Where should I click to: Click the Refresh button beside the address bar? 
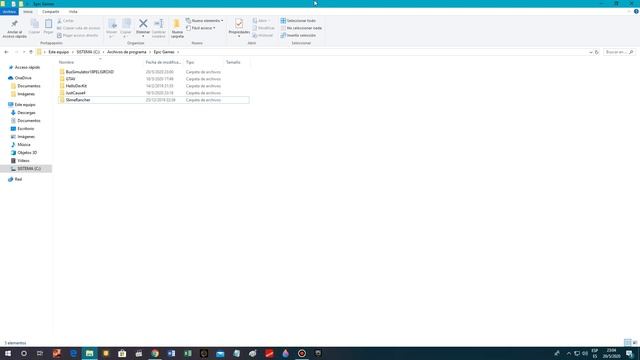pos(597,52)
